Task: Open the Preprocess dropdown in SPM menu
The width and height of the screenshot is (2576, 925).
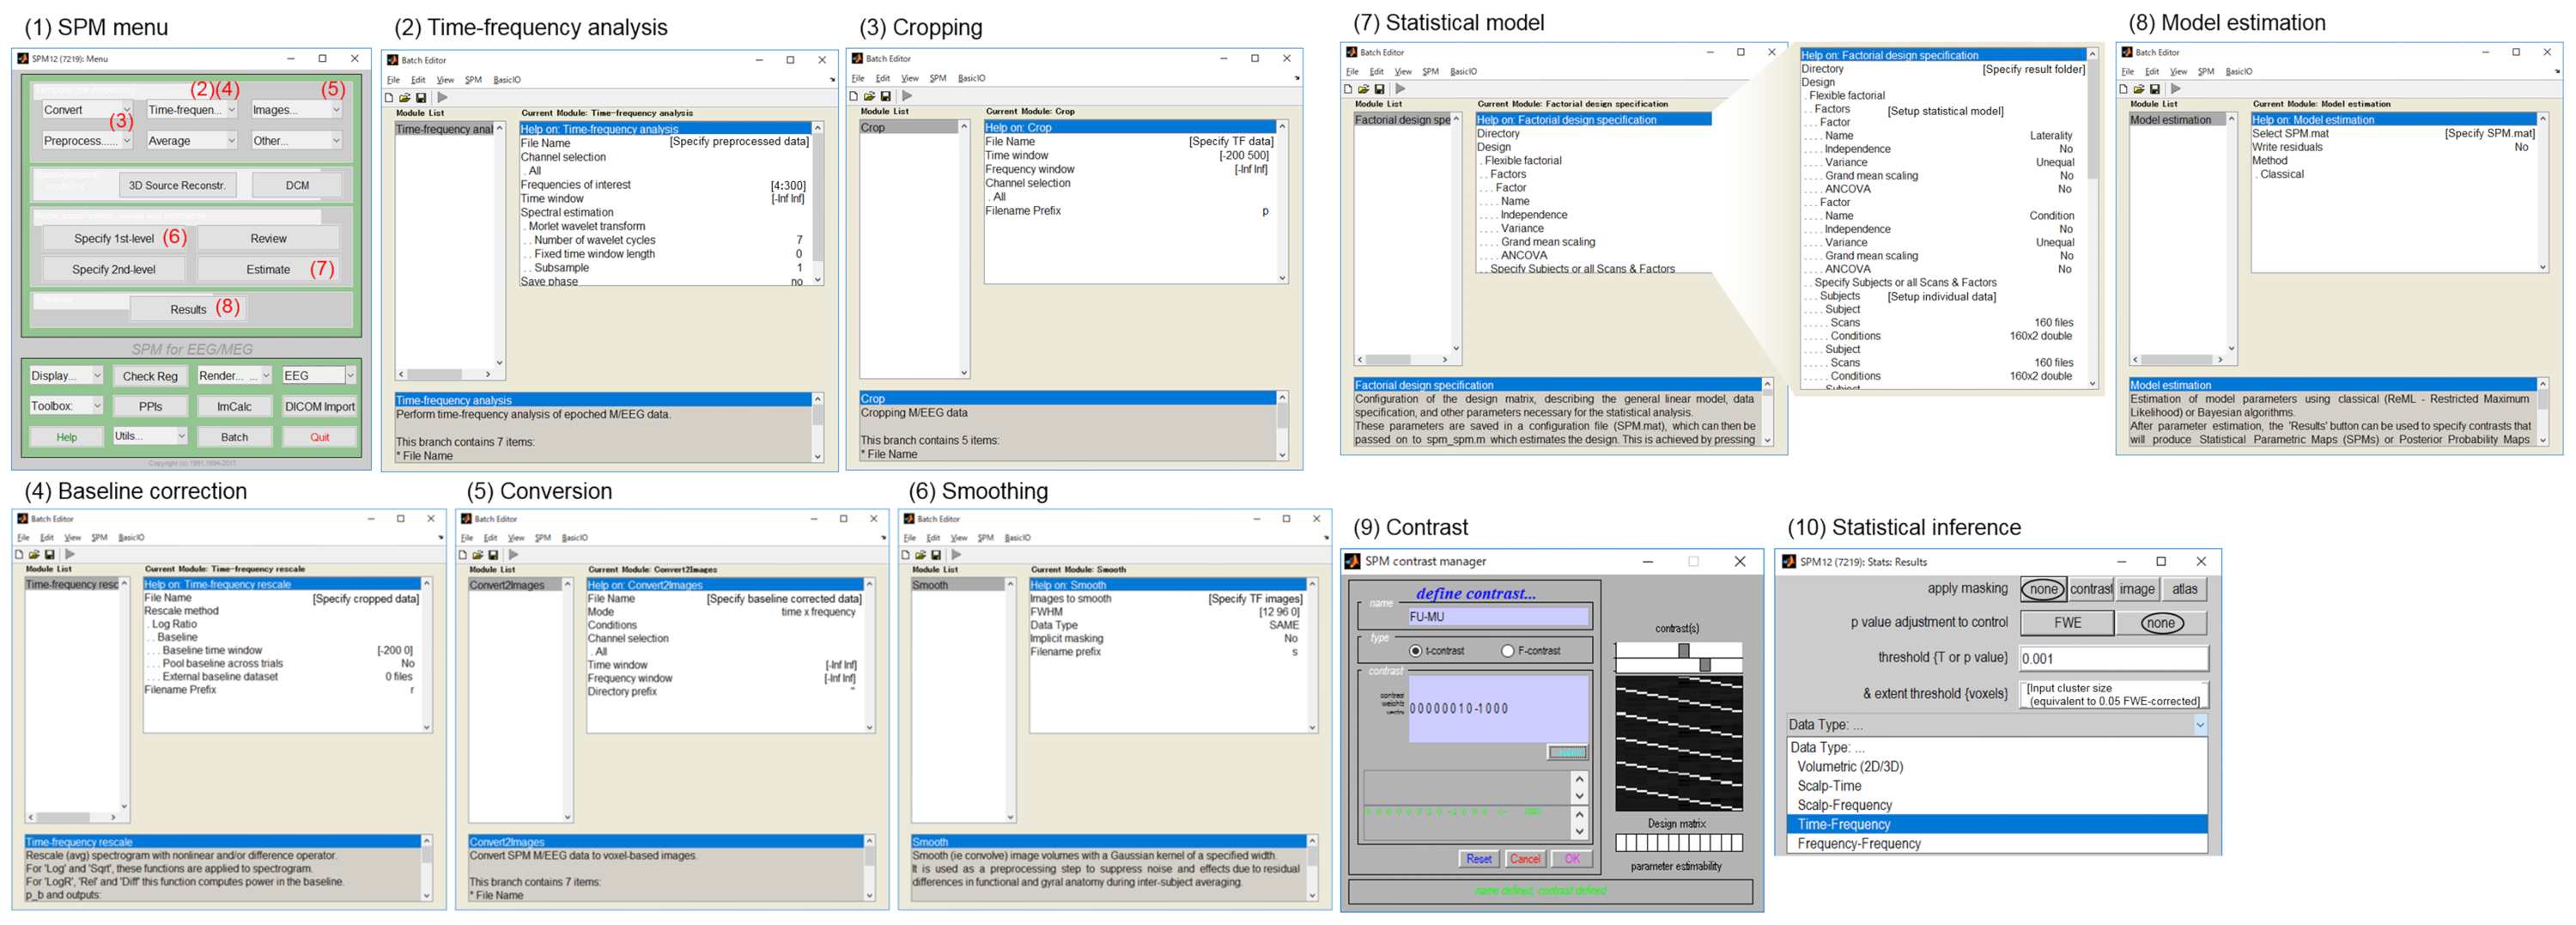Action: tap(87, 141)
